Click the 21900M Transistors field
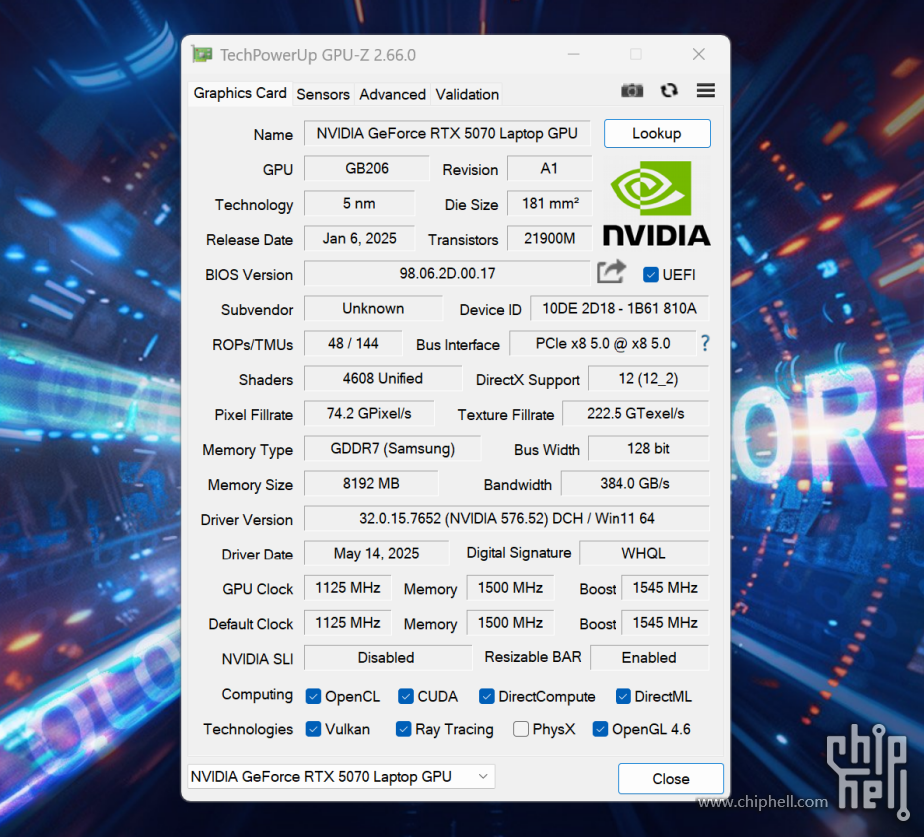This screenshot has height=837, width=924. pyautogui.click(x=549, y=238)
